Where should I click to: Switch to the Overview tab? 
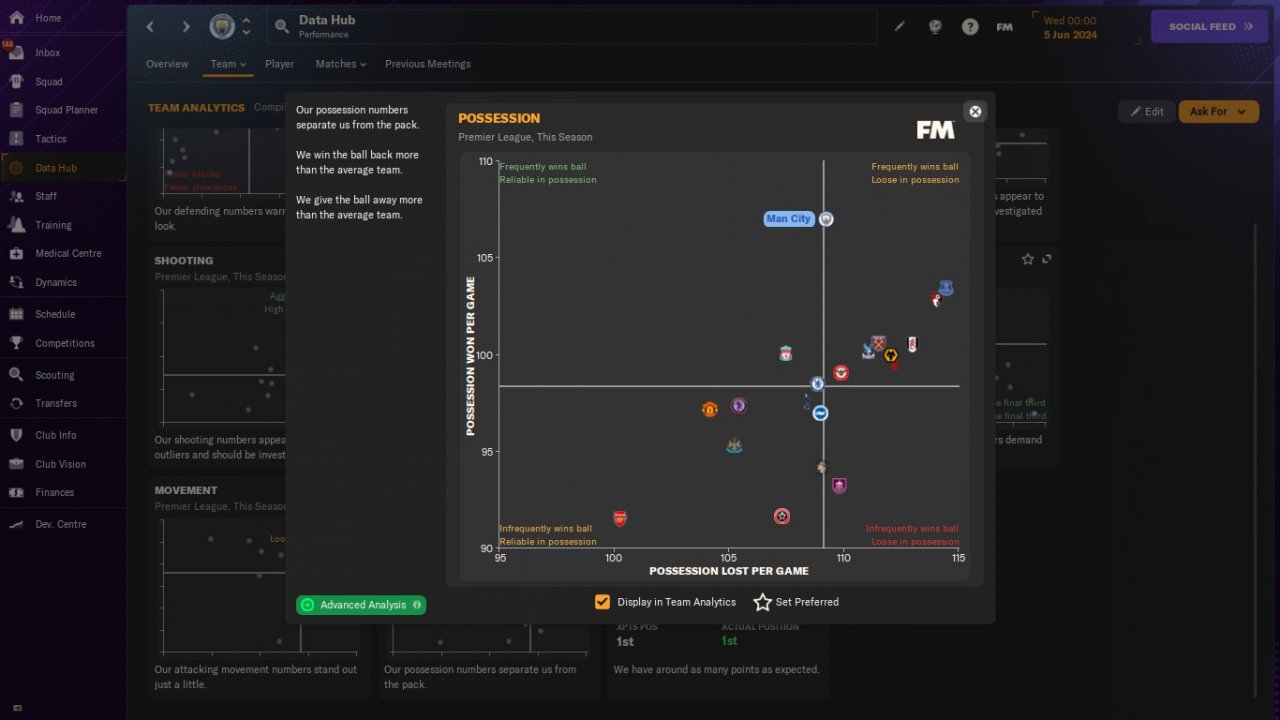pos(167,64)
